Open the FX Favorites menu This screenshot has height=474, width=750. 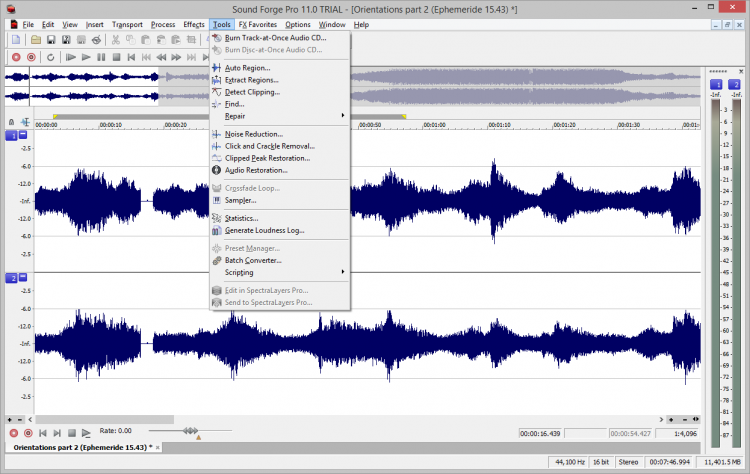click(x=257, y=23)
